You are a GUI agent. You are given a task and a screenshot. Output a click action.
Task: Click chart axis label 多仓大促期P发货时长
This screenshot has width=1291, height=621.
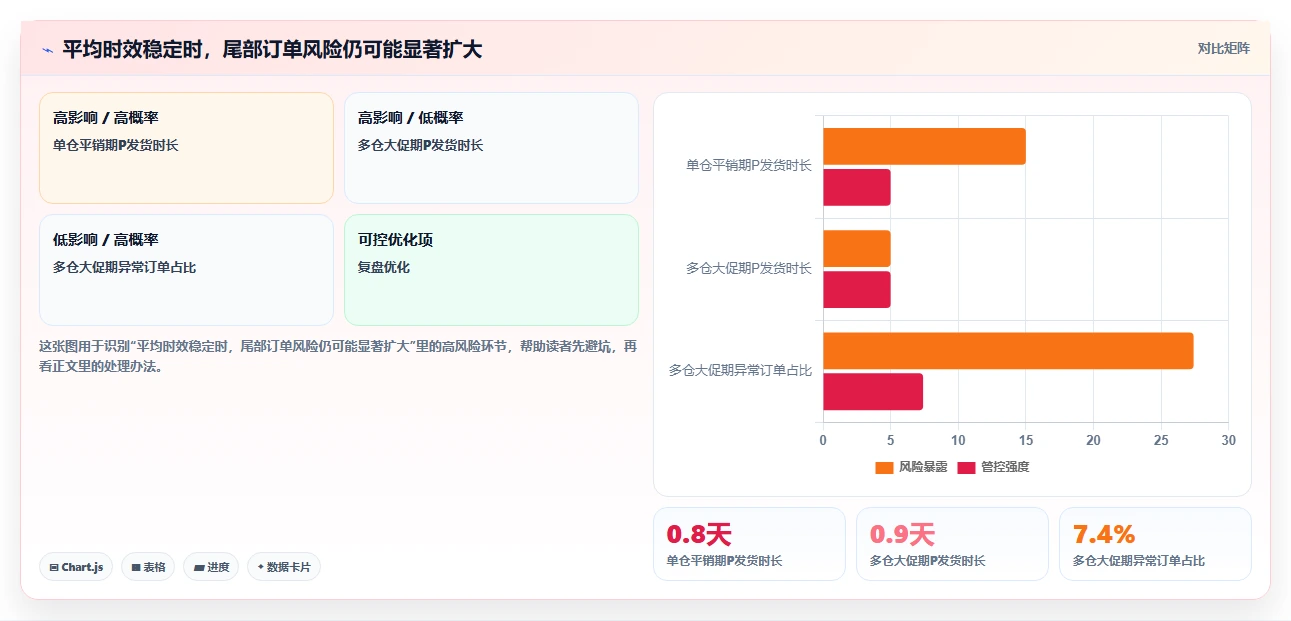click(749, 268)
